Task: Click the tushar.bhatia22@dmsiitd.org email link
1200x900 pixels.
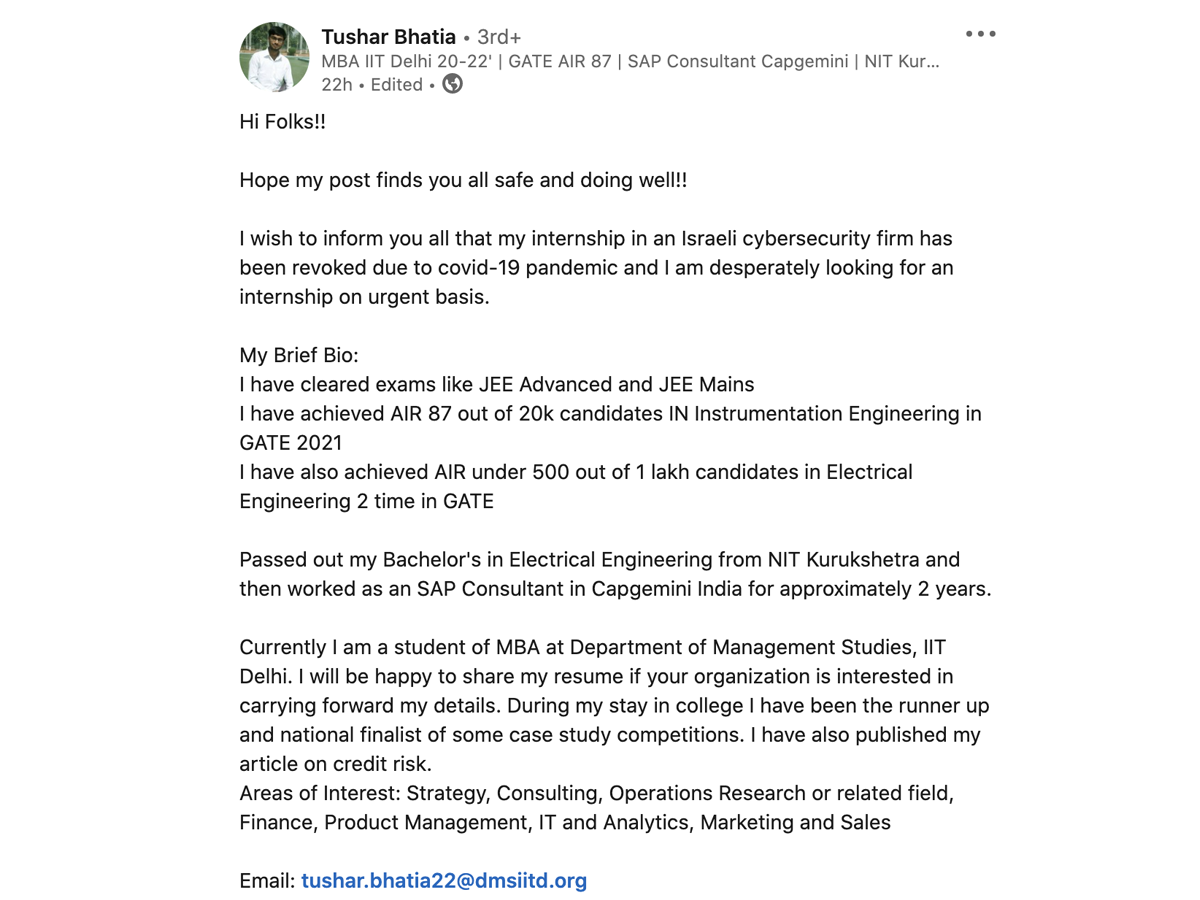Action: 444,881
